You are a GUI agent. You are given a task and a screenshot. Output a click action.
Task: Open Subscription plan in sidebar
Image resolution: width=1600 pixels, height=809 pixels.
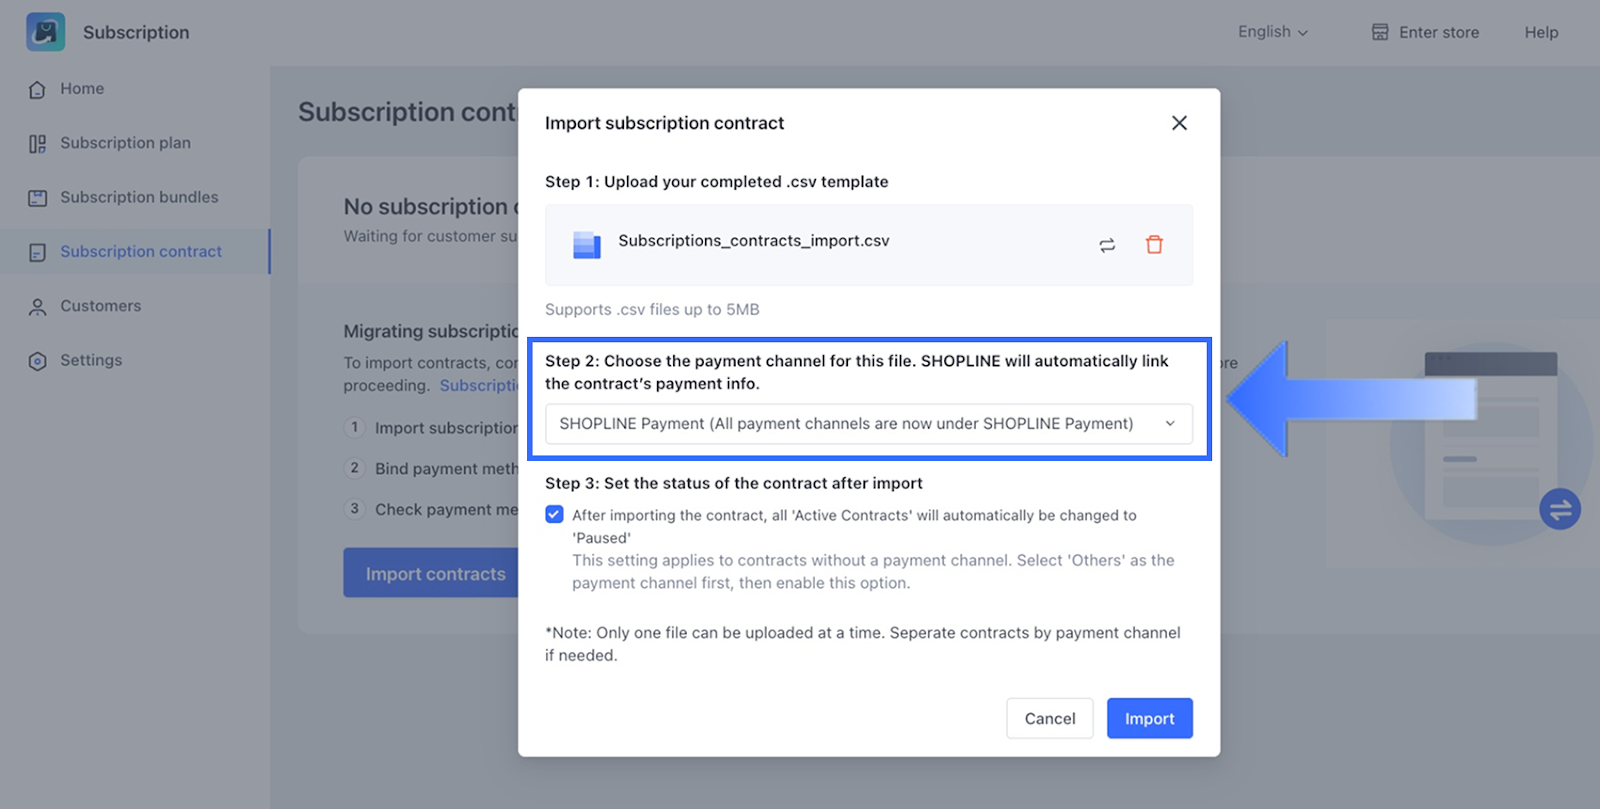(x=125, y=143)
